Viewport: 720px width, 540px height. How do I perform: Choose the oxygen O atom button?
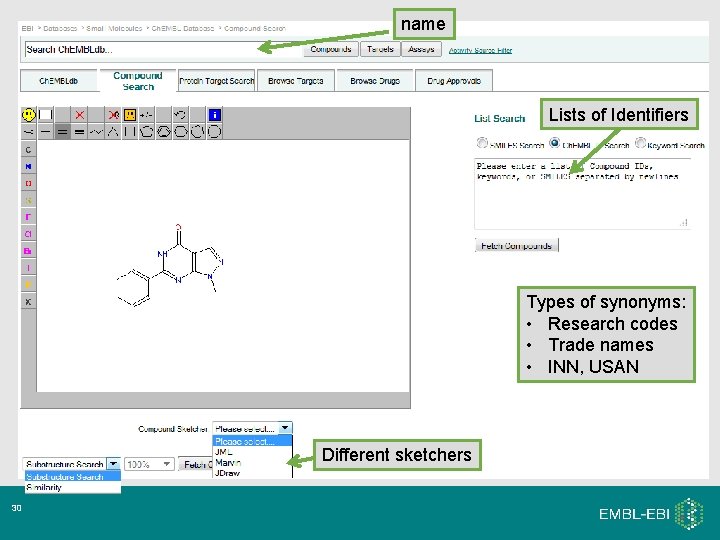pyautogui.click(x=28, y=183)
